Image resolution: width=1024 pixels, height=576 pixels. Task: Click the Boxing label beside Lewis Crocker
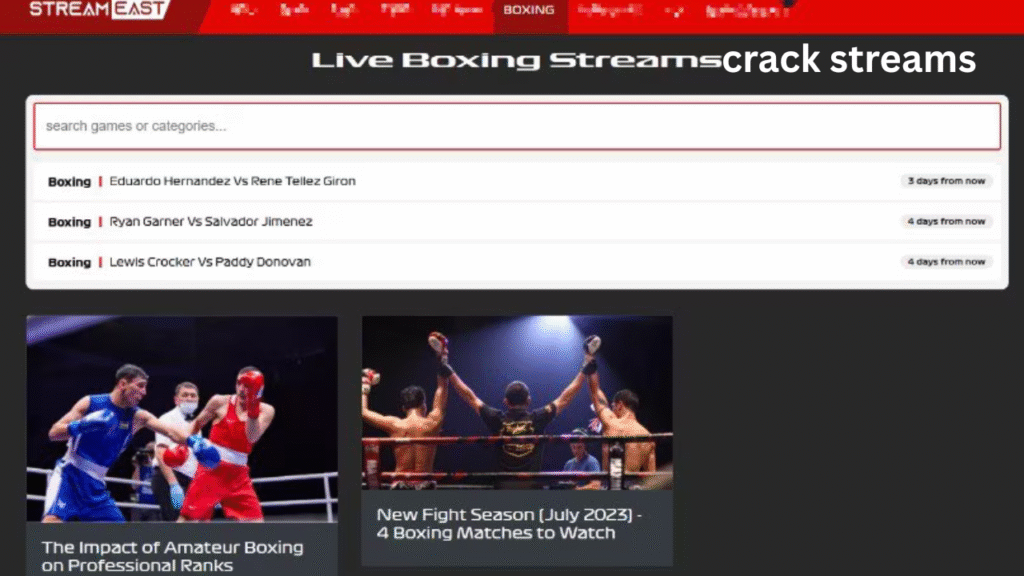pyautogui.click(x=69, y=263)
